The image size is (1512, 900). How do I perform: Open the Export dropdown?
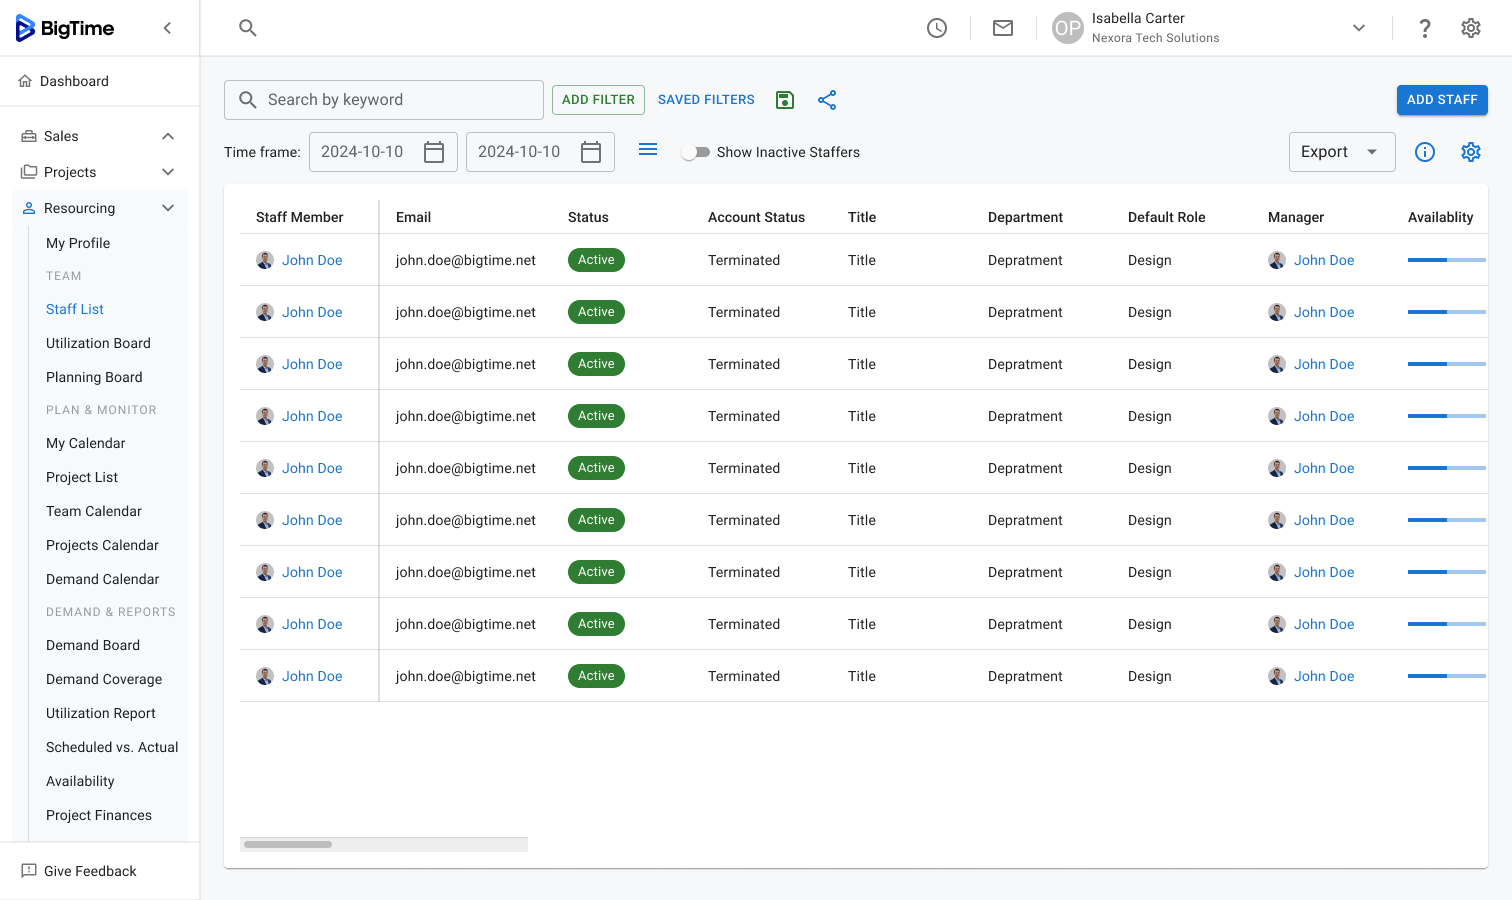coord(1341,152)
